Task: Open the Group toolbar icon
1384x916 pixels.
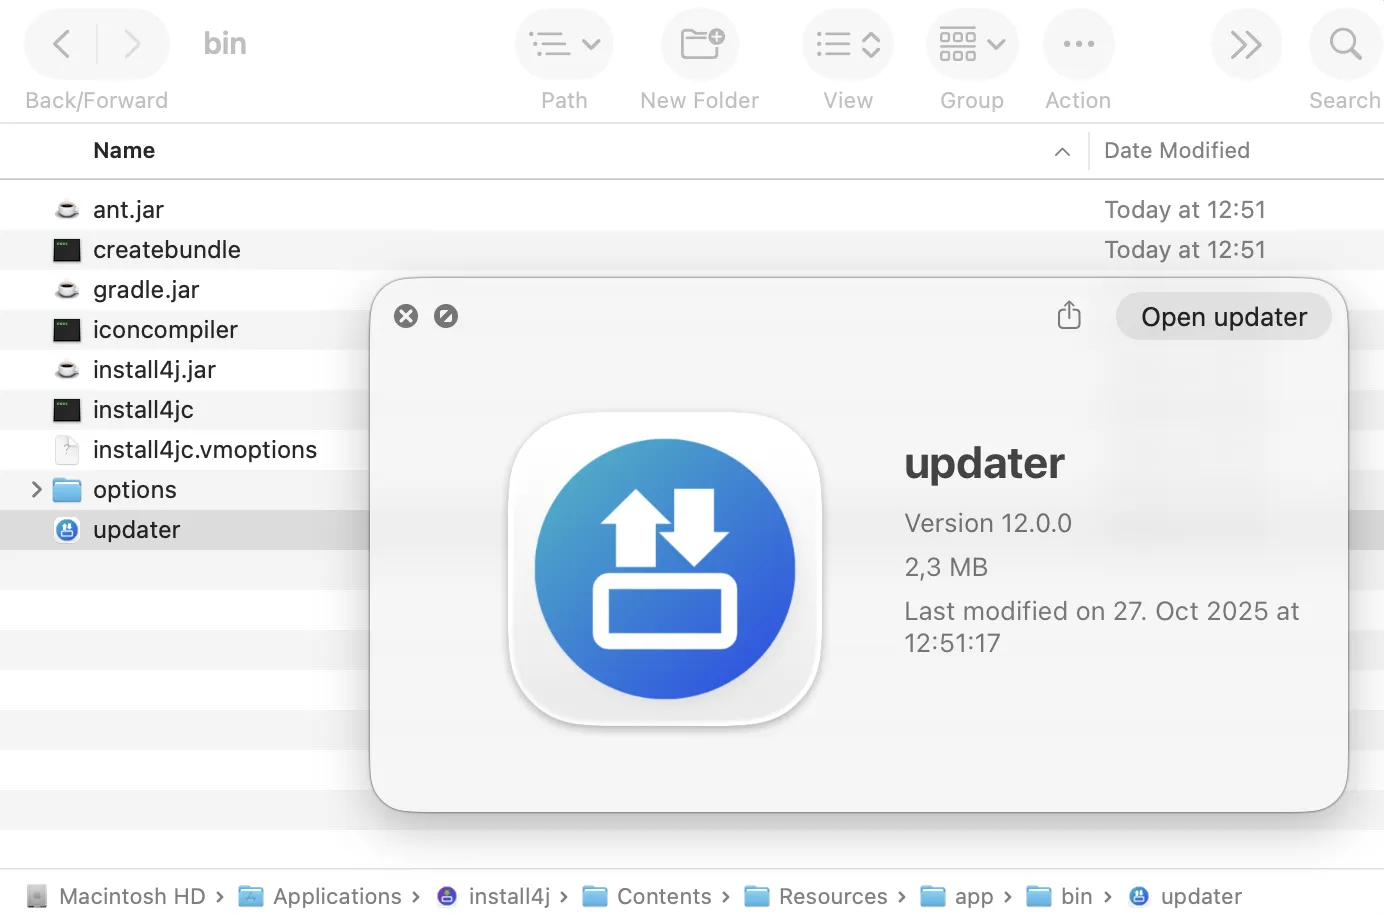Action: coord(960,43)
